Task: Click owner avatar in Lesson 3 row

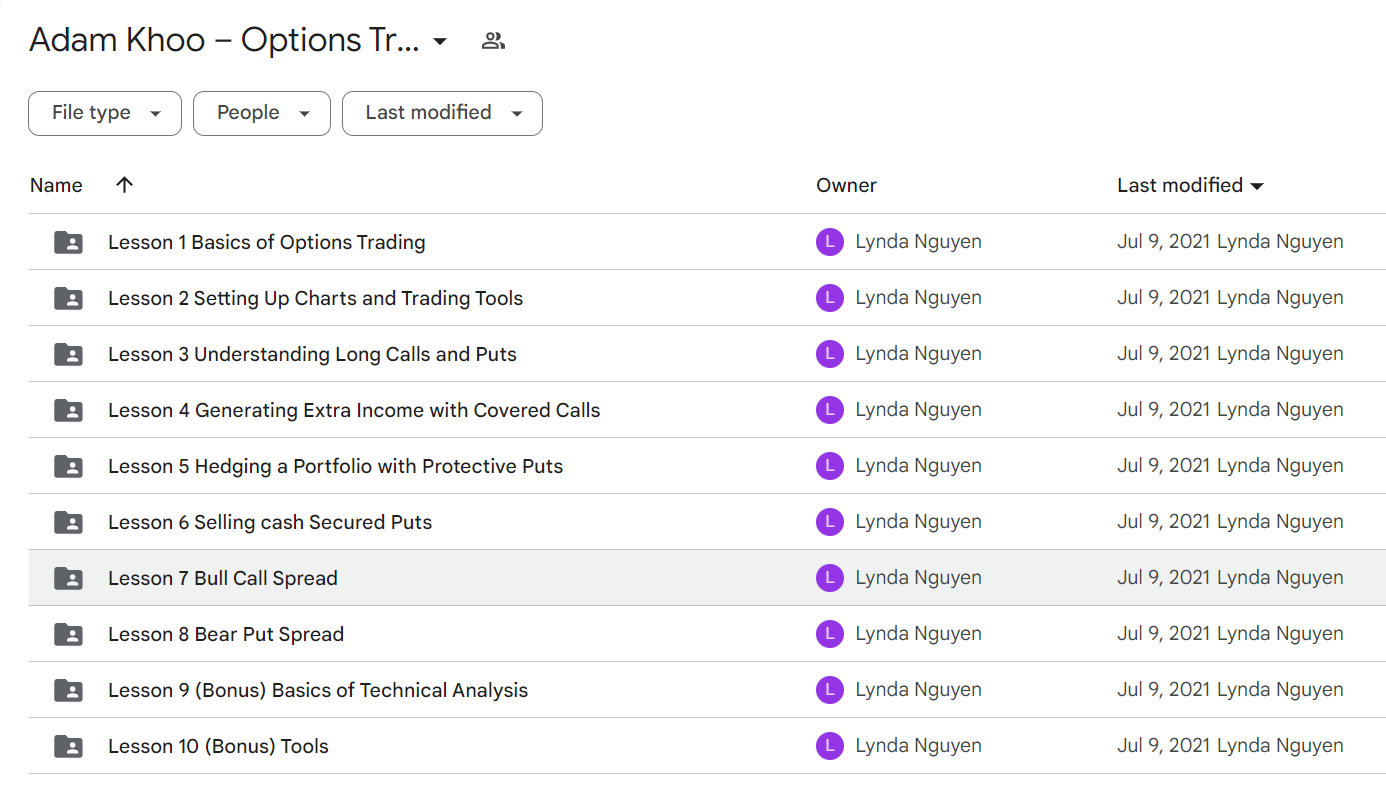Action: point(830,354)
